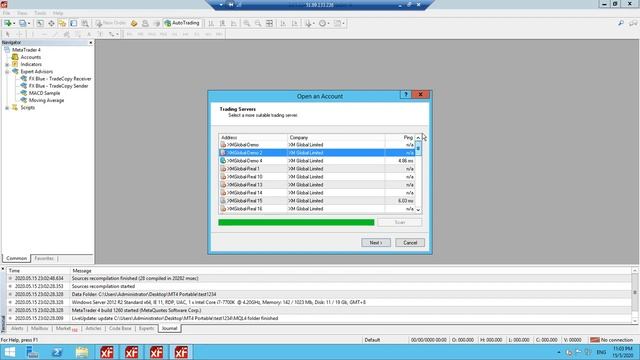640x360 pixels.
Task: Select MetaTrader 4 root in Navigator
Action: click(x=26, y=50)
